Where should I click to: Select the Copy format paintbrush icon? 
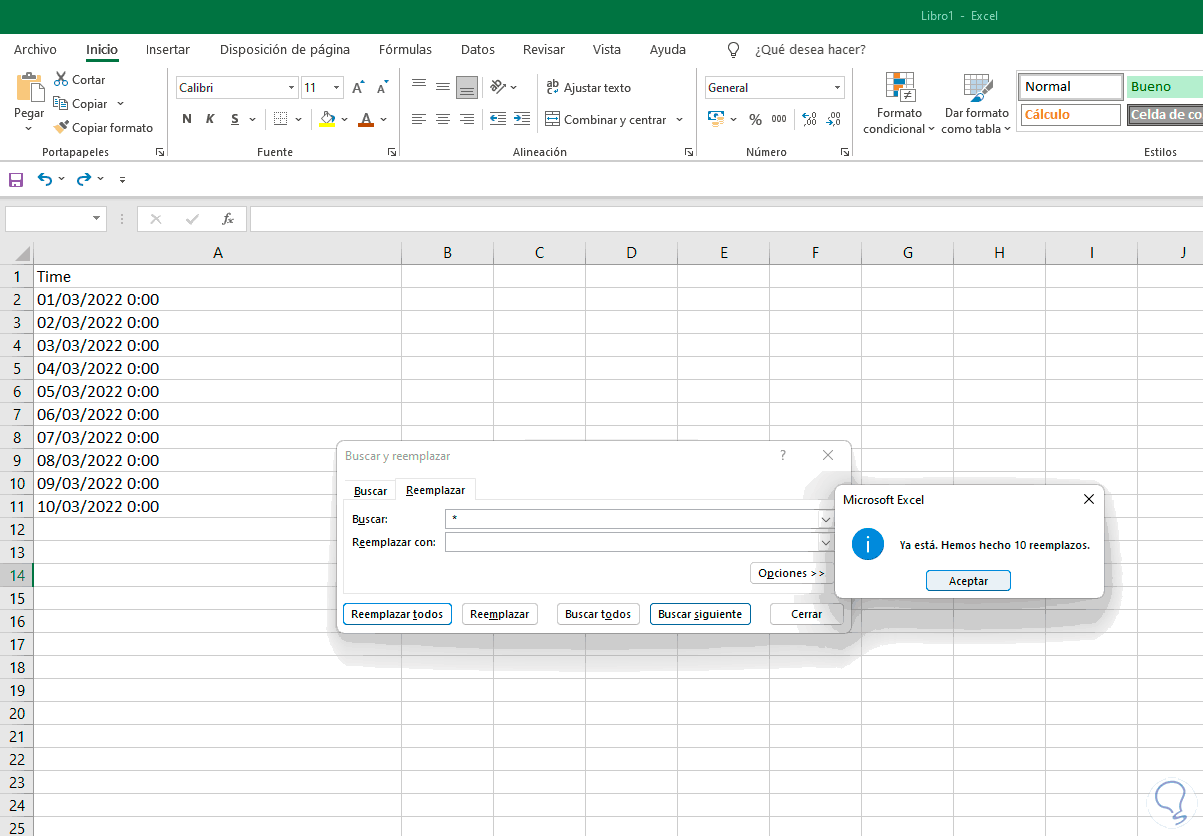[61, 127]
